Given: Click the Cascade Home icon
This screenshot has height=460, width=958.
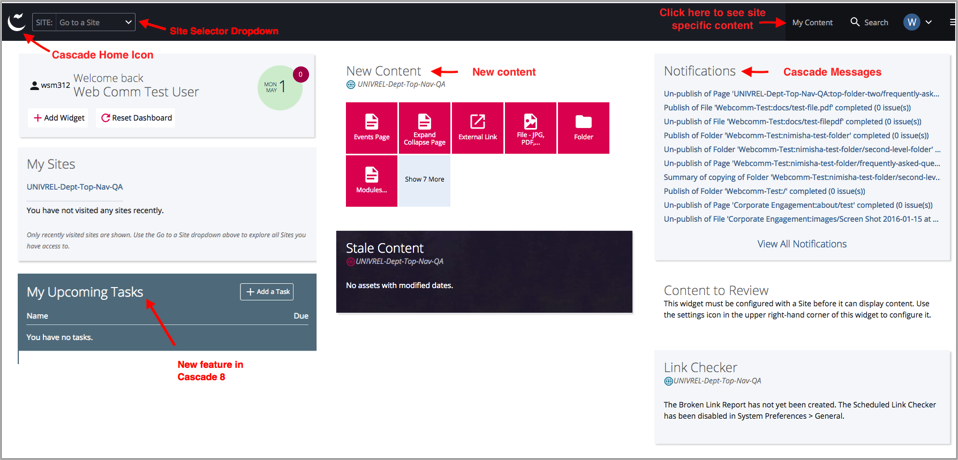Looking at the screenshot, I should coord(16,22).
